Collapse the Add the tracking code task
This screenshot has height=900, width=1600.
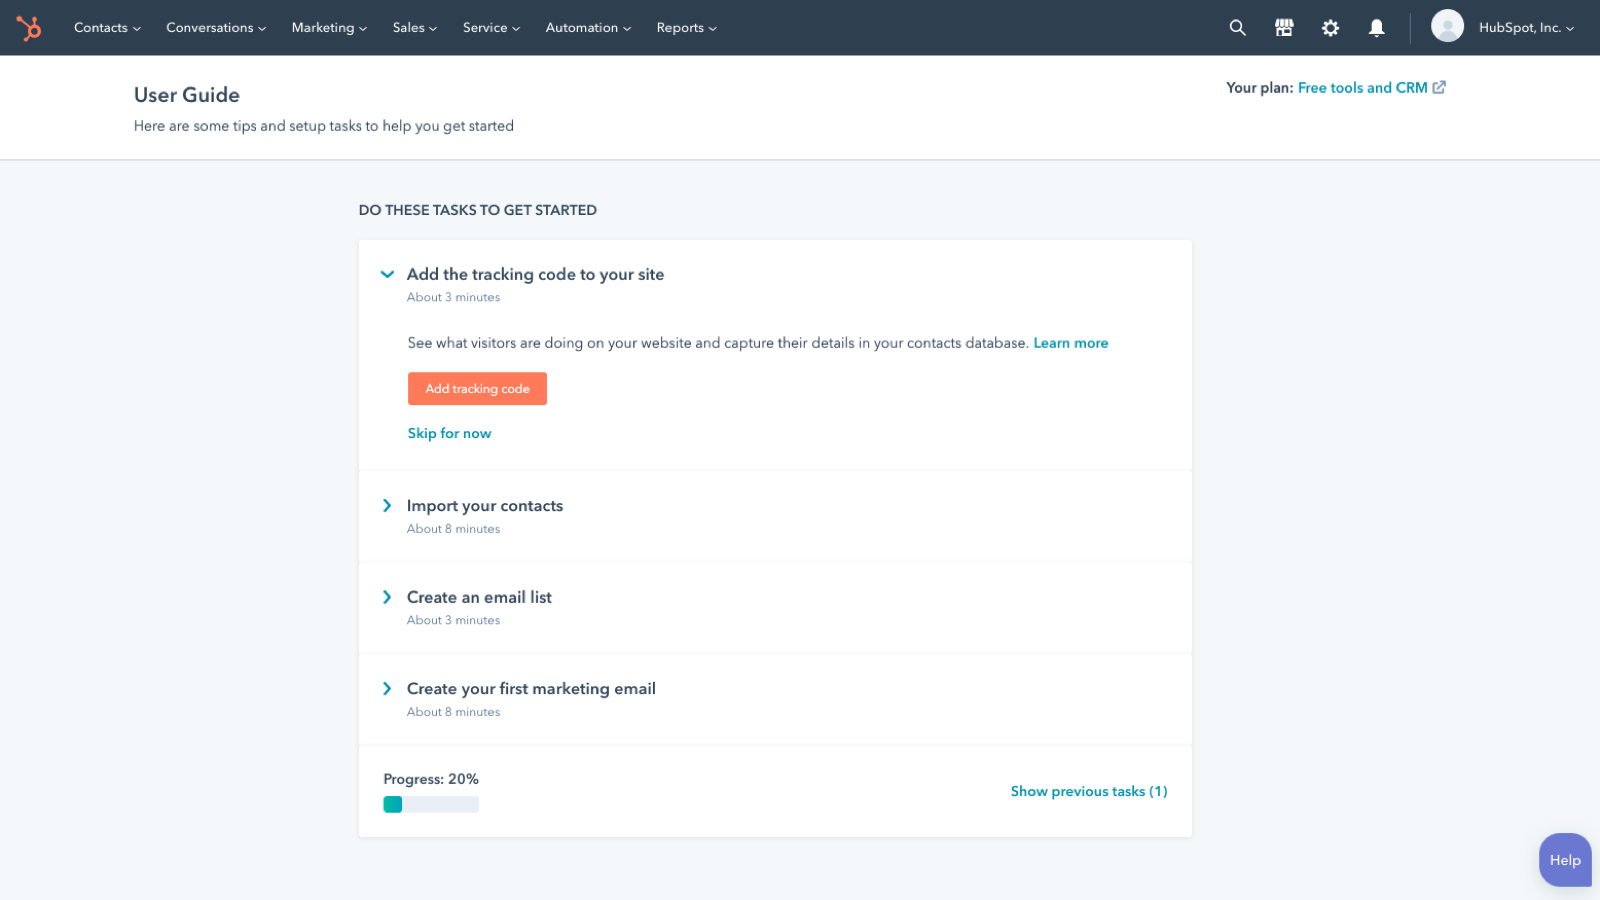click(387, 274)
